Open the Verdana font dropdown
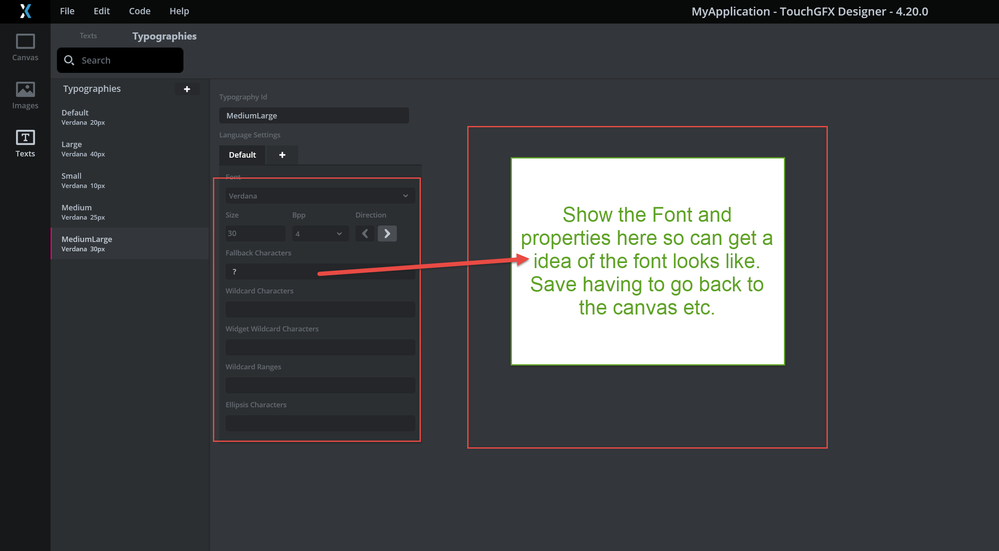This screenshot has height=551, width=999. click(320, 196)
